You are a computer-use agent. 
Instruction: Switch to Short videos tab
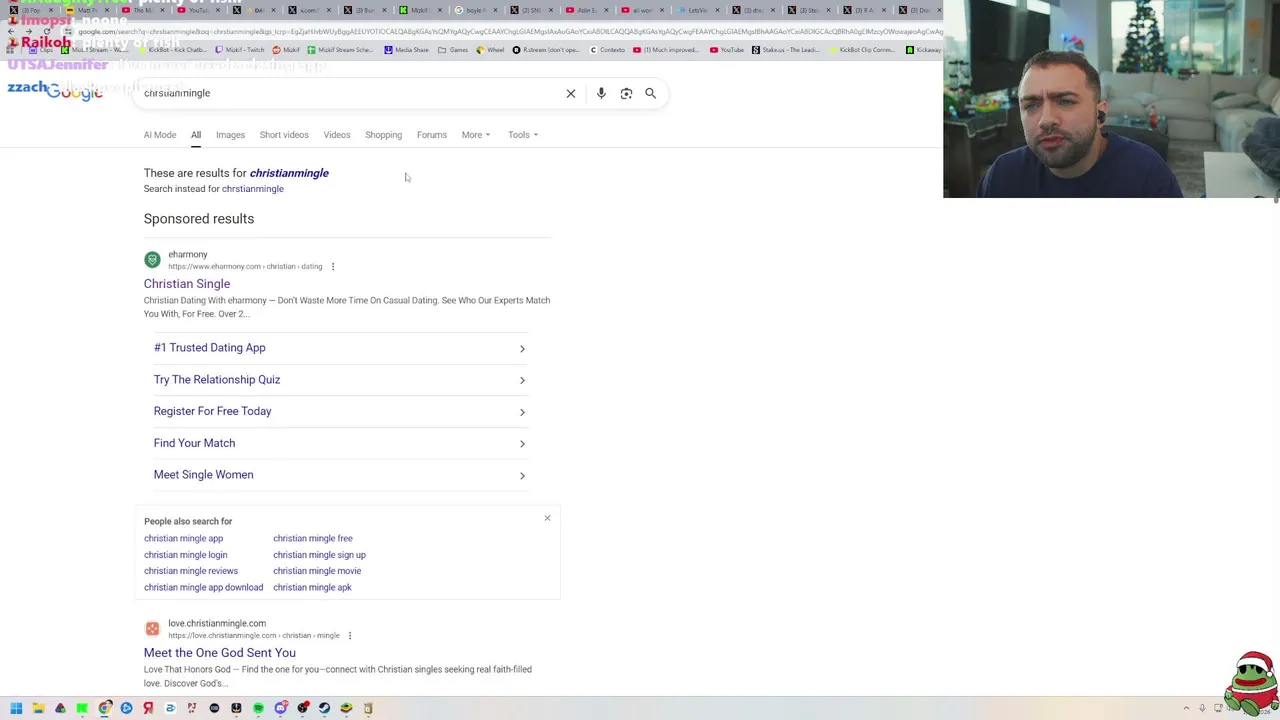[284, 135]
